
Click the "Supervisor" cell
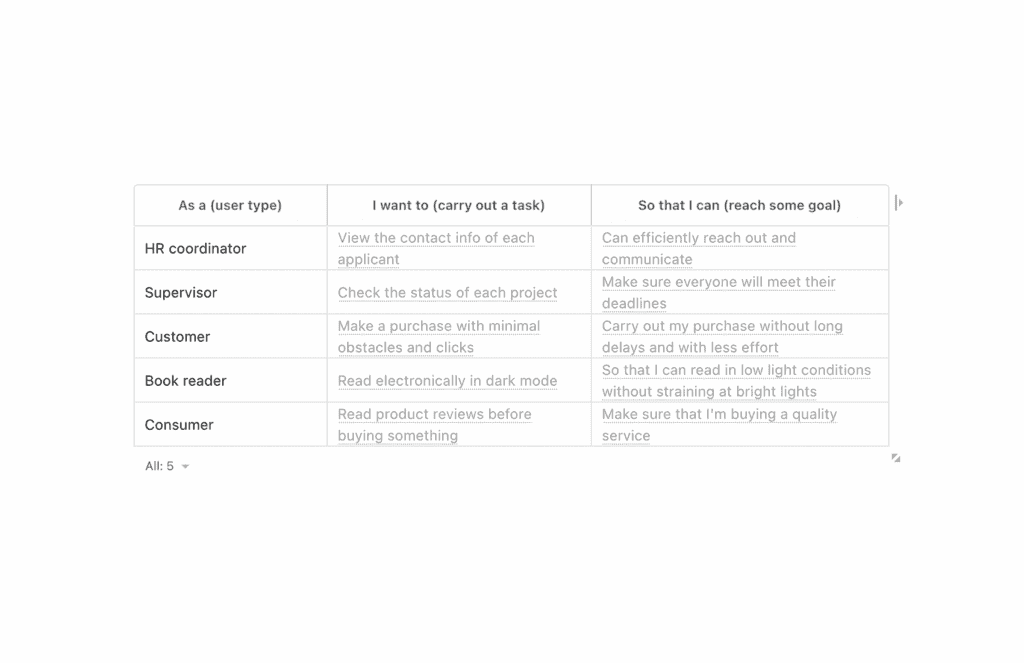pyautogui.click(x=181, y=293)
